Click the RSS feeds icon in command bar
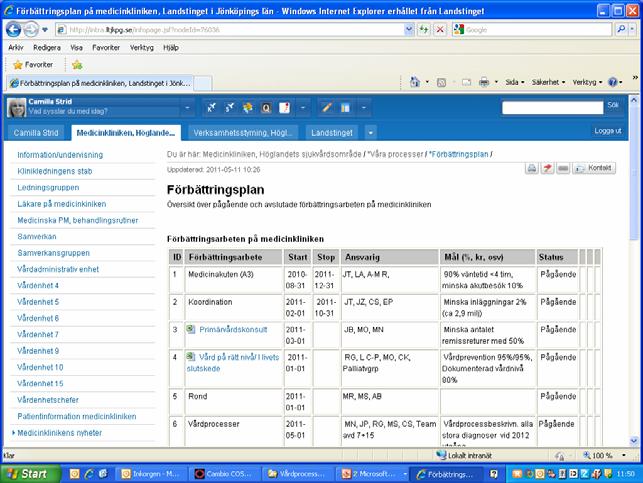This screenshot has height=483, width=643. pyautogui.click(x=441, y=82)
